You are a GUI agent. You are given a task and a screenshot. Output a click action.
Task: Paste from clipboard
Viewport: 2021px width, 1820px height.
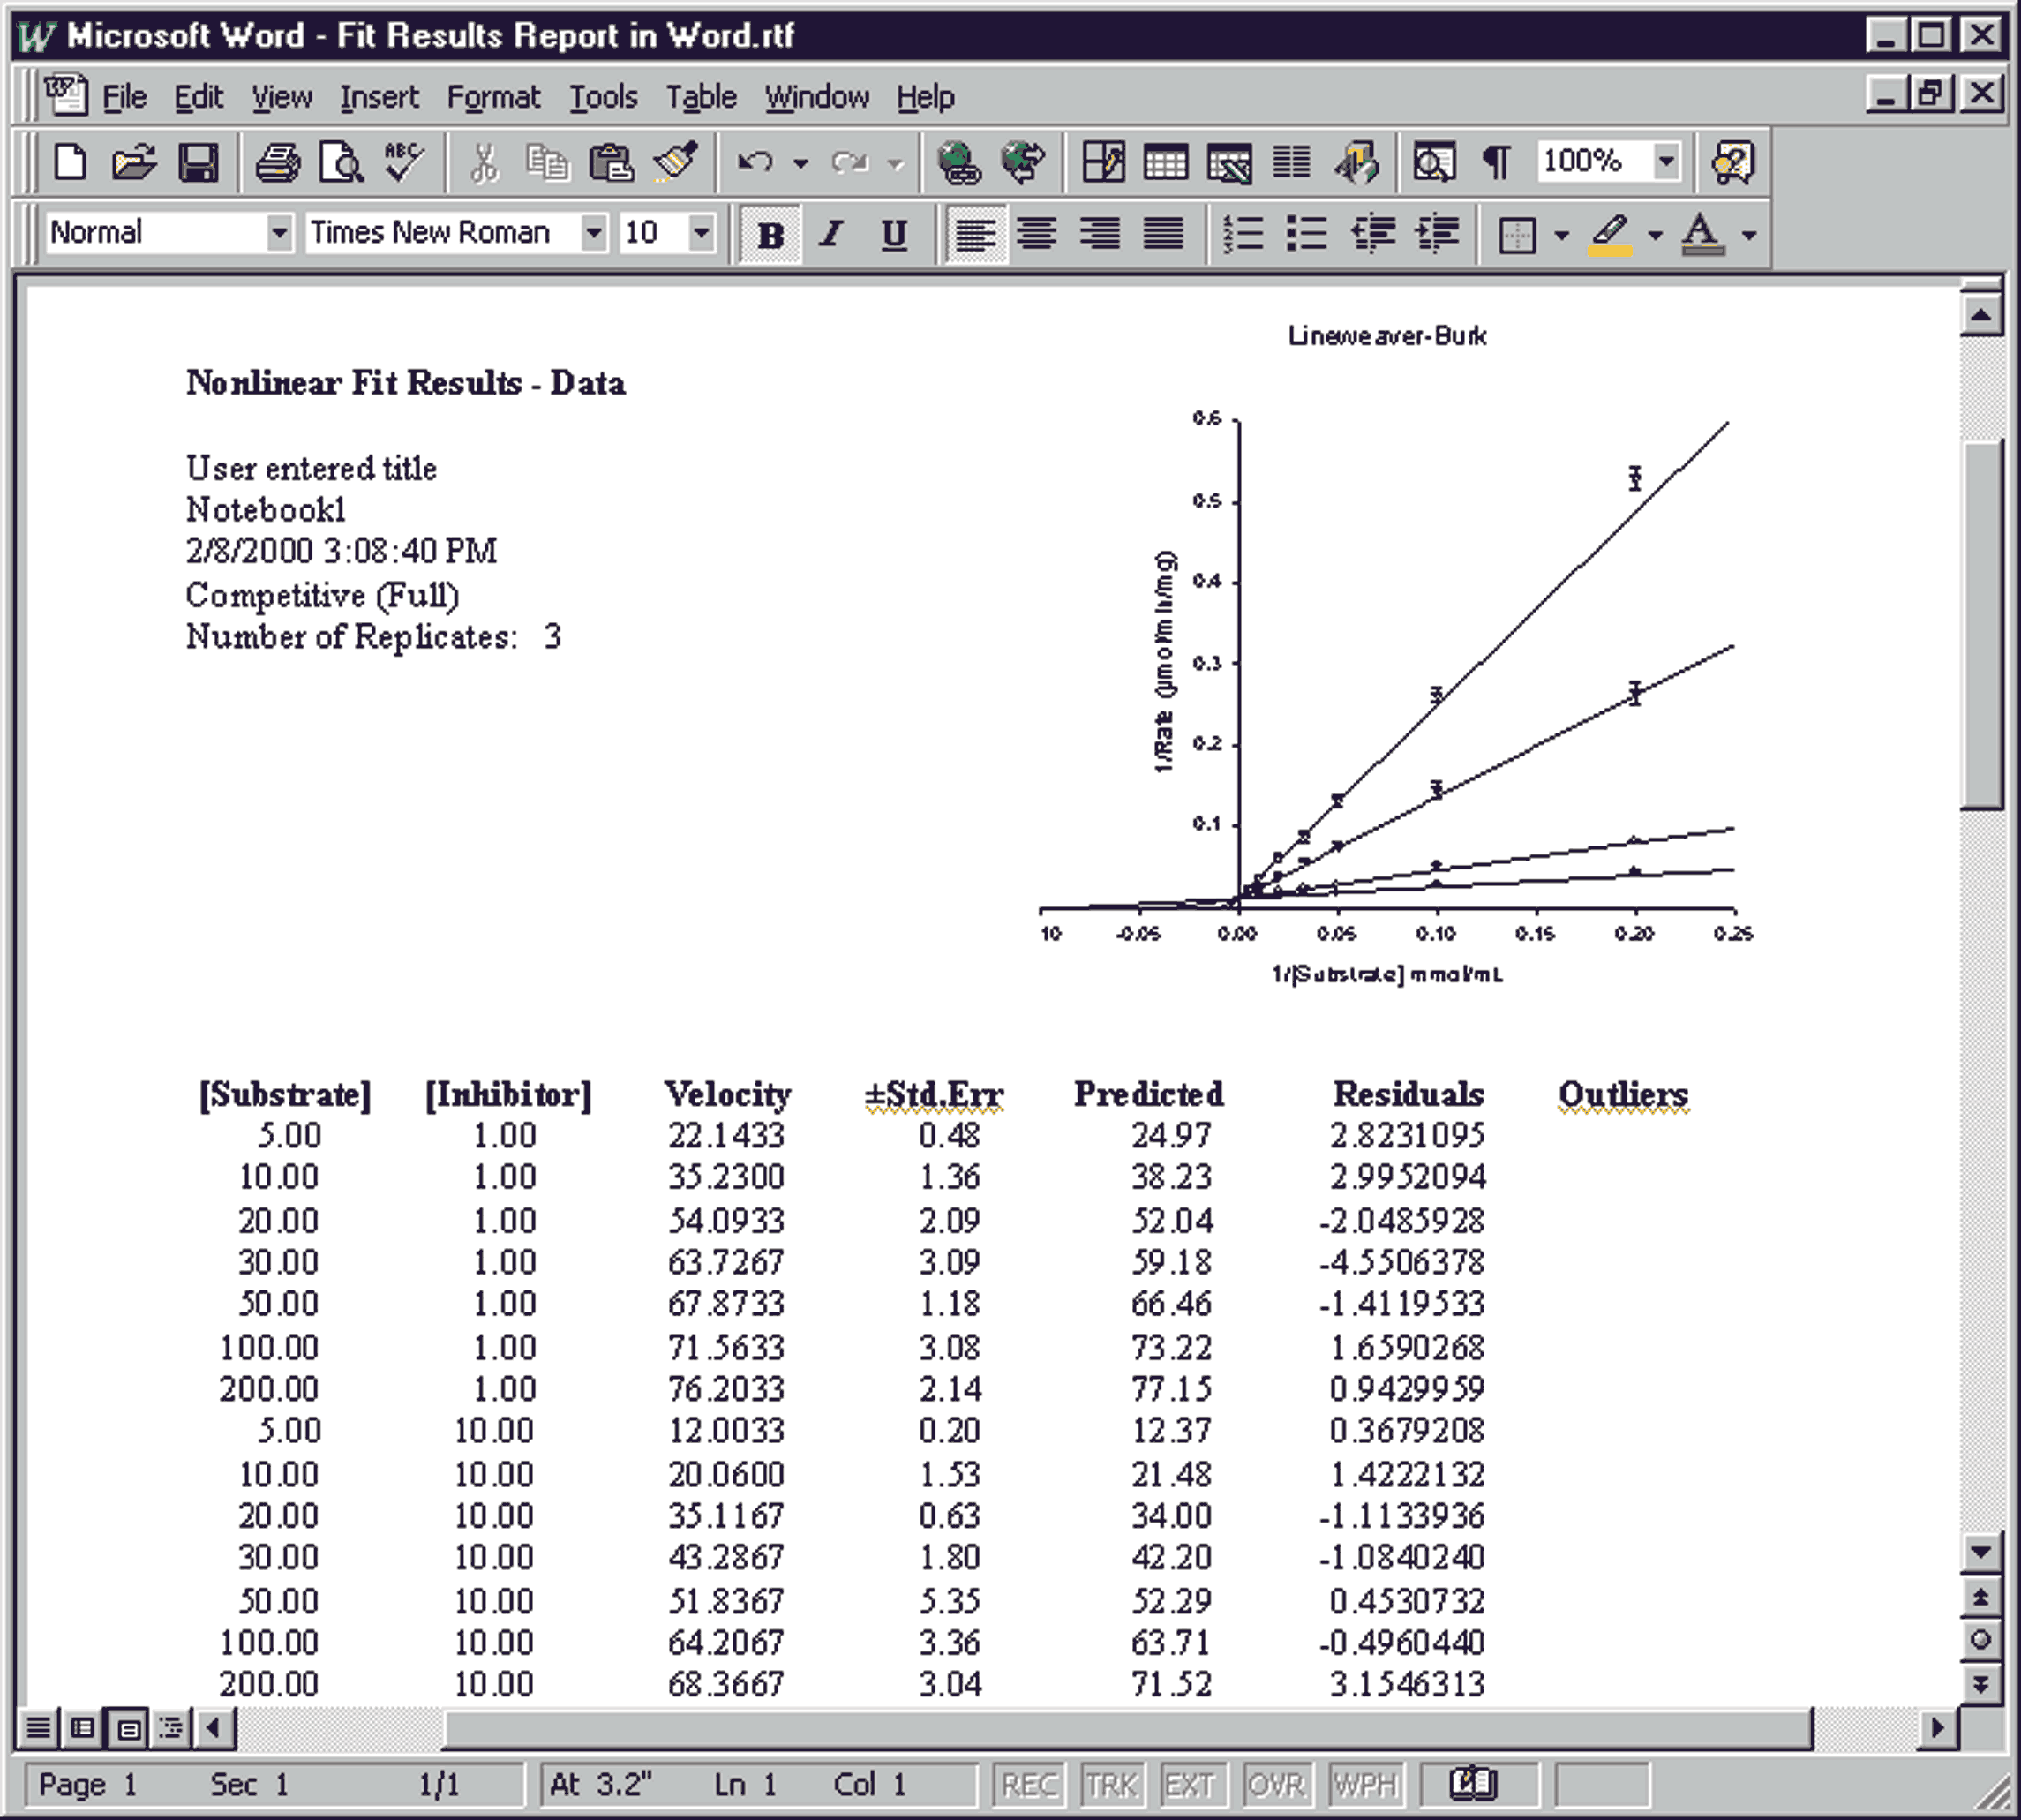coord(611,162)
